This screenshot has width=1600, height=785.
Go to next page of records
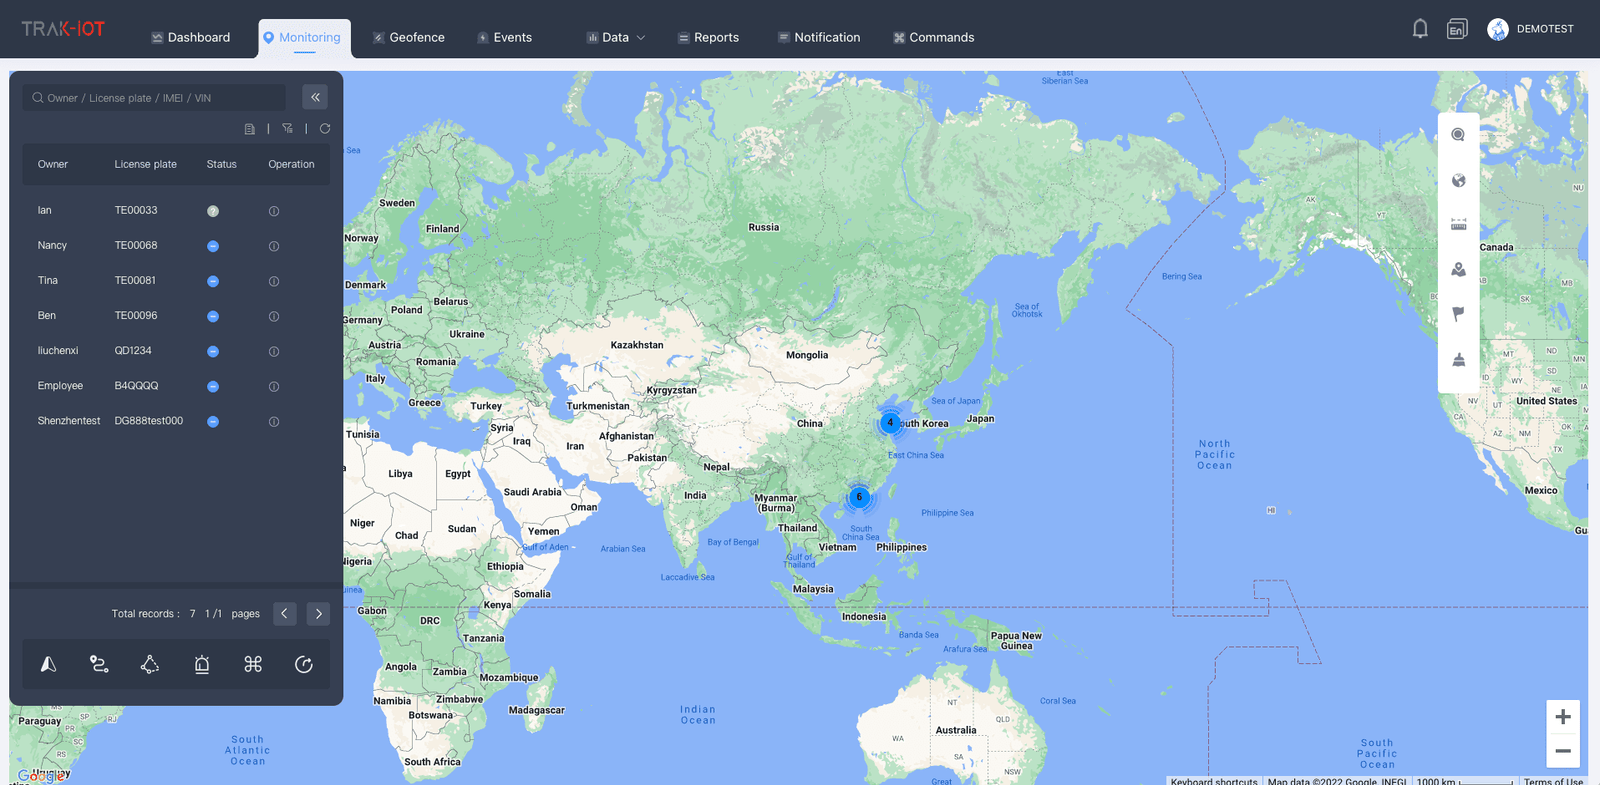pos(318,613)
